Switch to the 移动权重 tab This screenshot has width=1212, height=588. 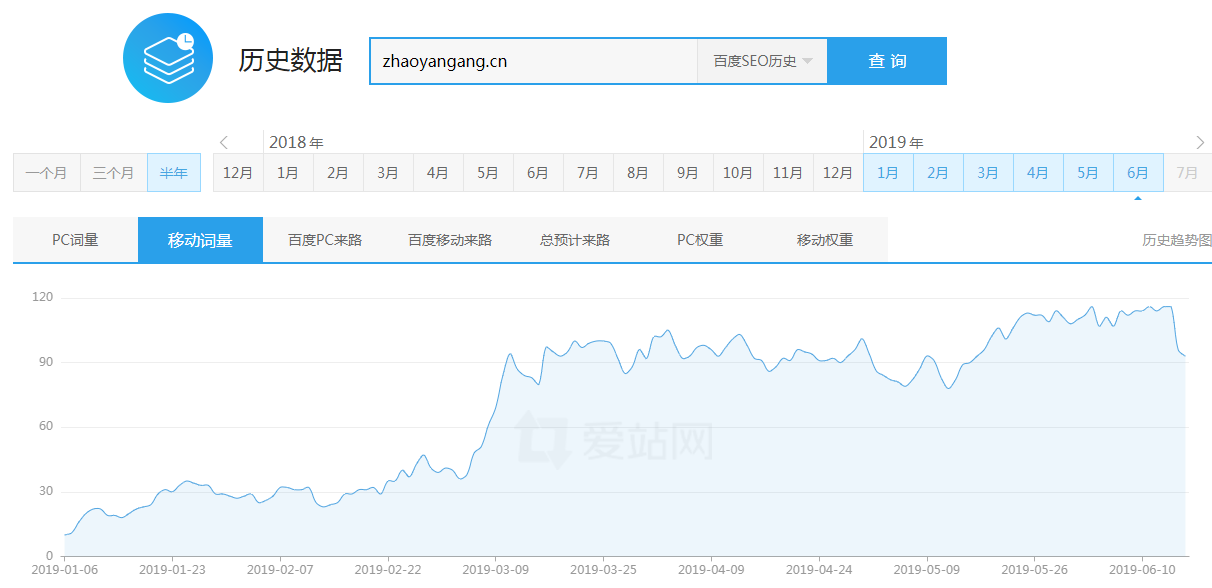click(x=820, y=239)
